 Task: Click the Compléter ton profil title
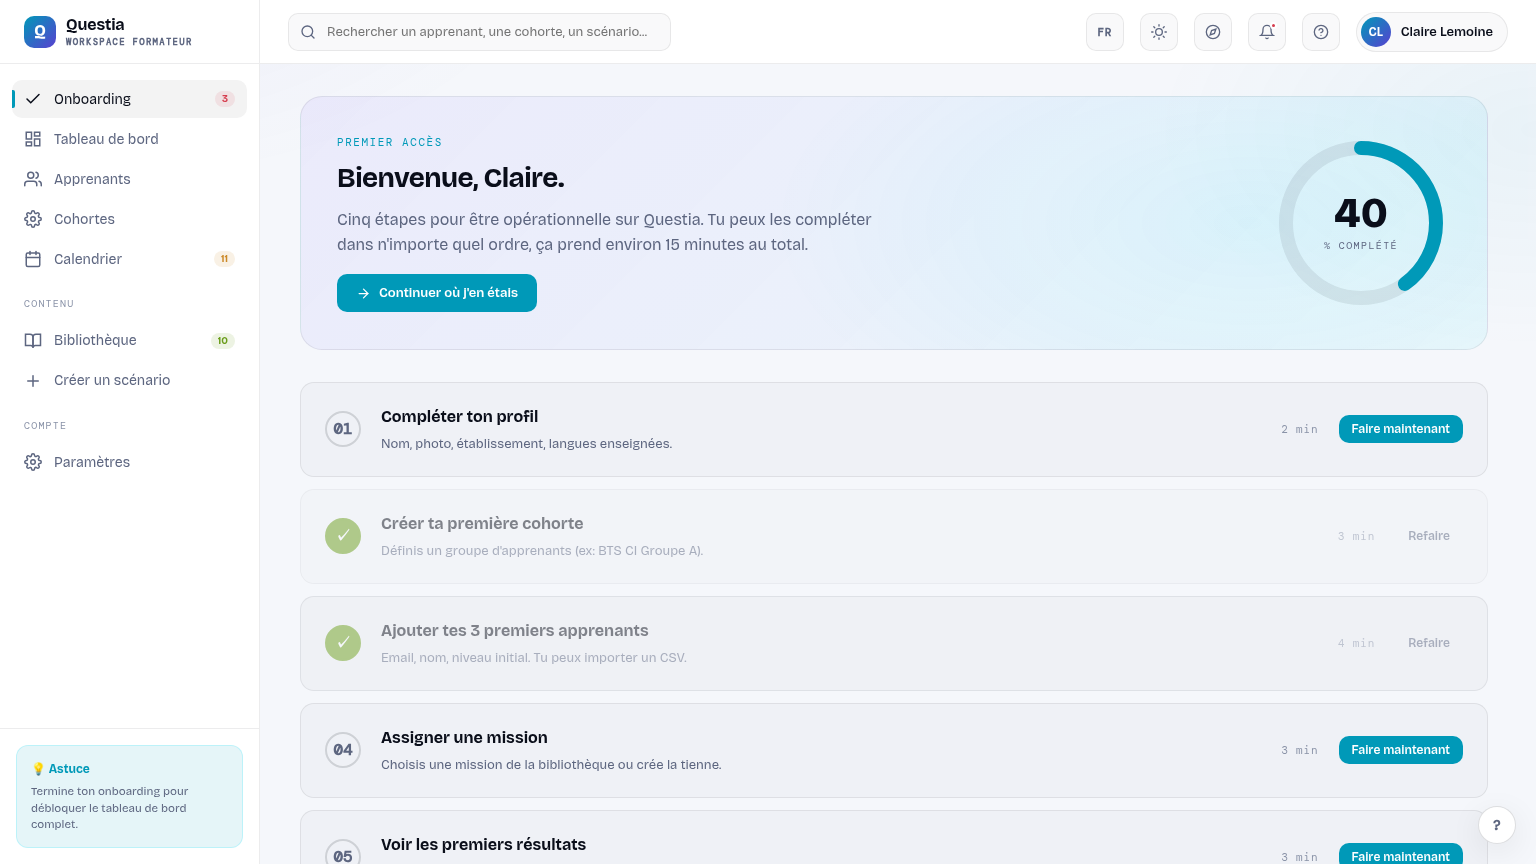point(459,417)
